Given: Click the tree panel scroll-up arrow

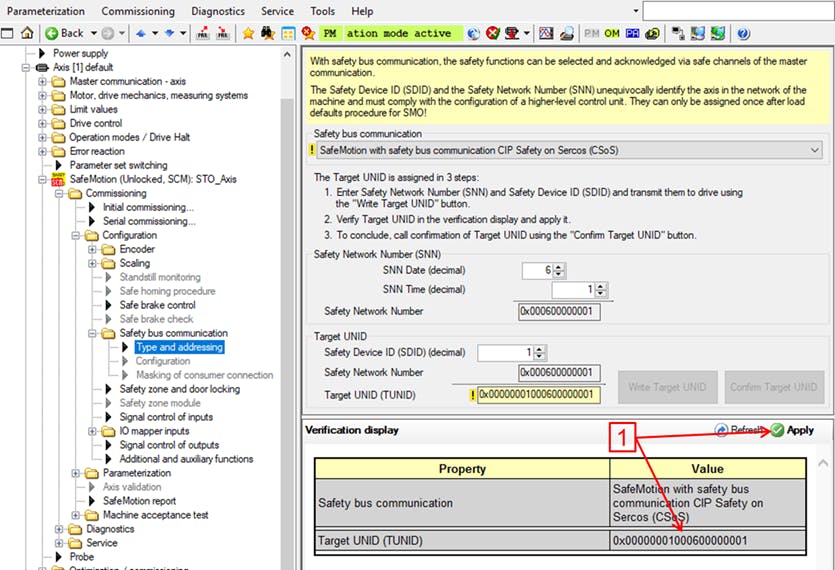Looking at the screenshot, I should (287, 54).
